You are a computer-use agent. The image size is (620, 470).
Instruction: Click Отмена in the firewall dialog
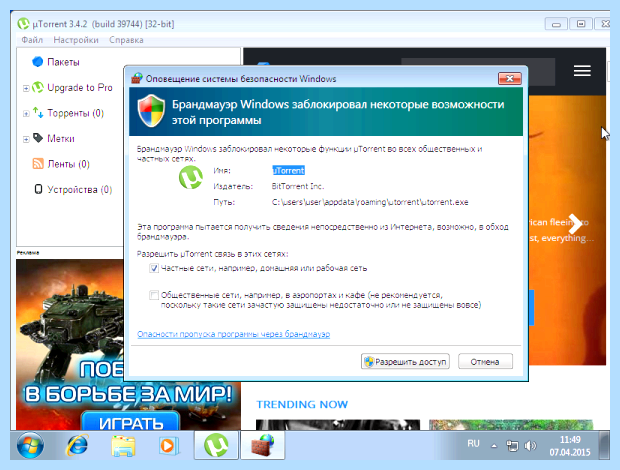485,361
